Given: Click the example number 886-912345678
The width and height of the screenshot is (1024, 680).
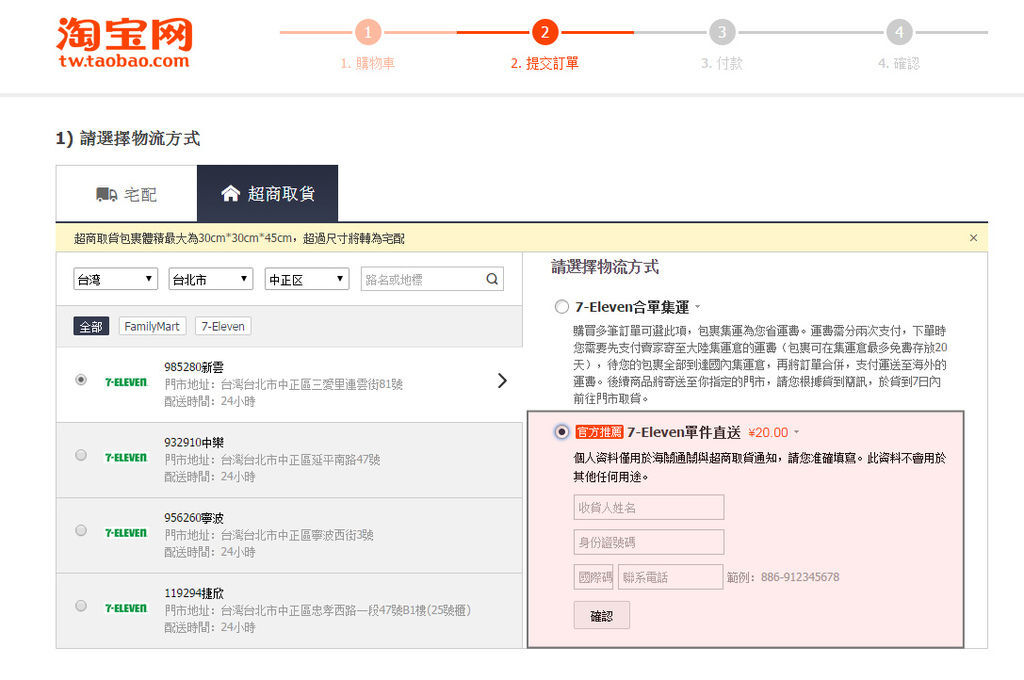Looking at the screenshot, I should (x=800, y=577).
